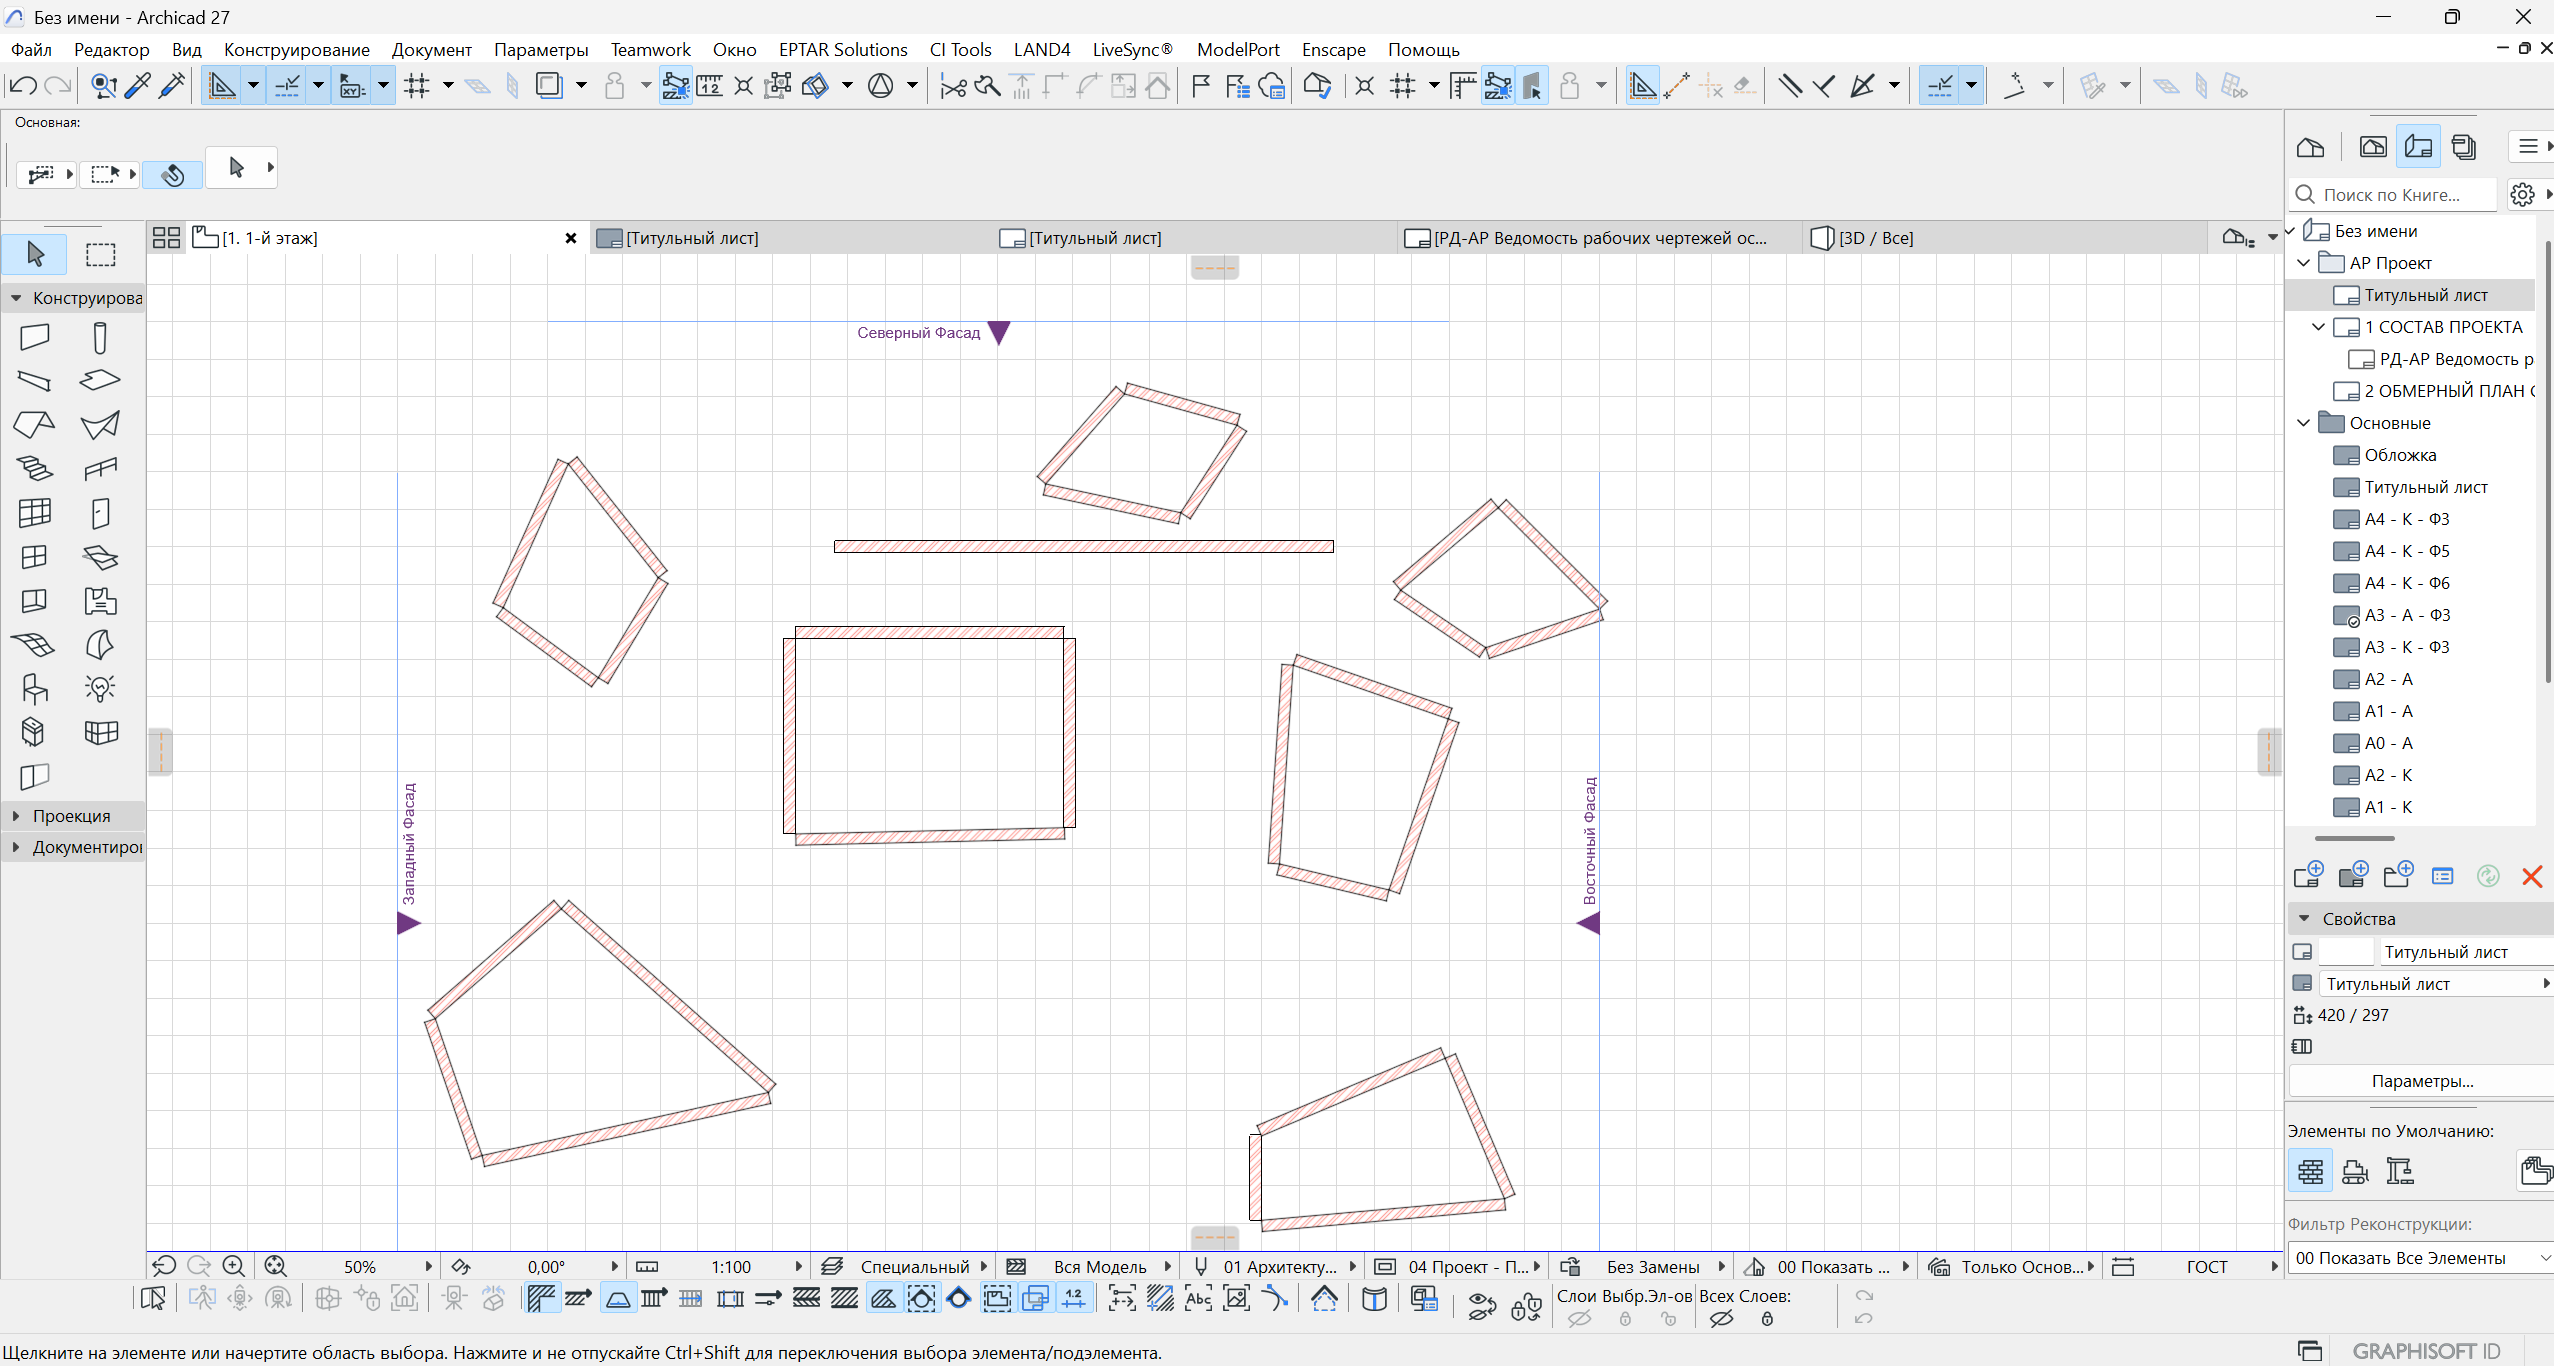Select the Wall tool in toolbox
Image resolution: width=2554 pixels, height=1366 pixels.
pyautogui.click(x=34, y=337)
